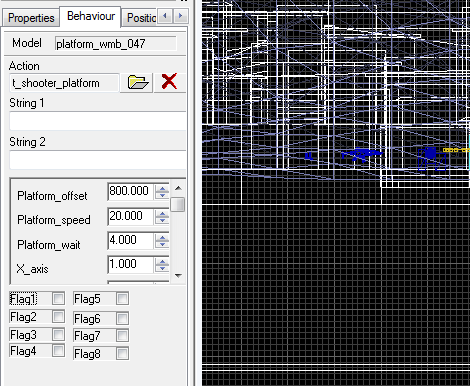Viewport: 470px width, 386px height.
Task: Tick the Flag8 checkbox
Action: [x=122, y=353]
